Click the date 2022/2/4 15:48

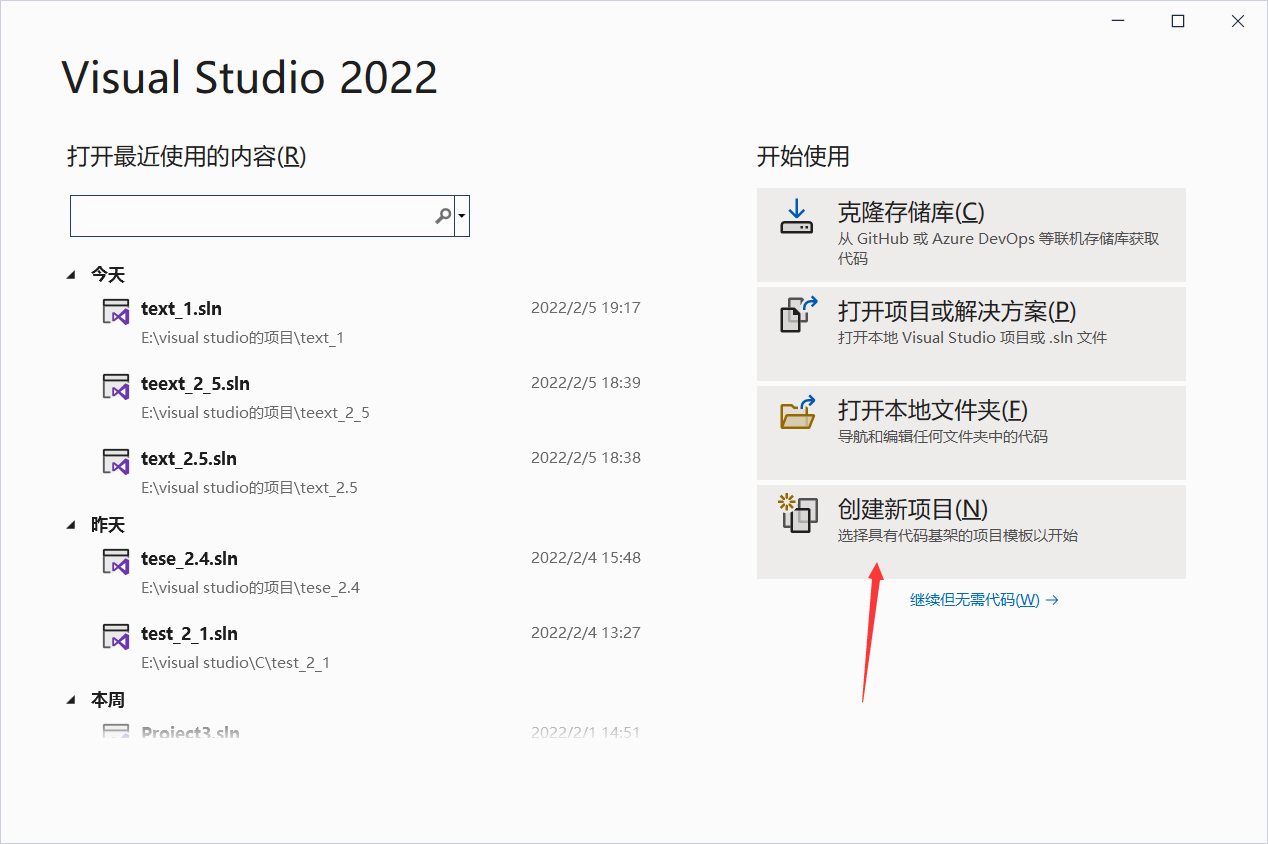point(586,558)
